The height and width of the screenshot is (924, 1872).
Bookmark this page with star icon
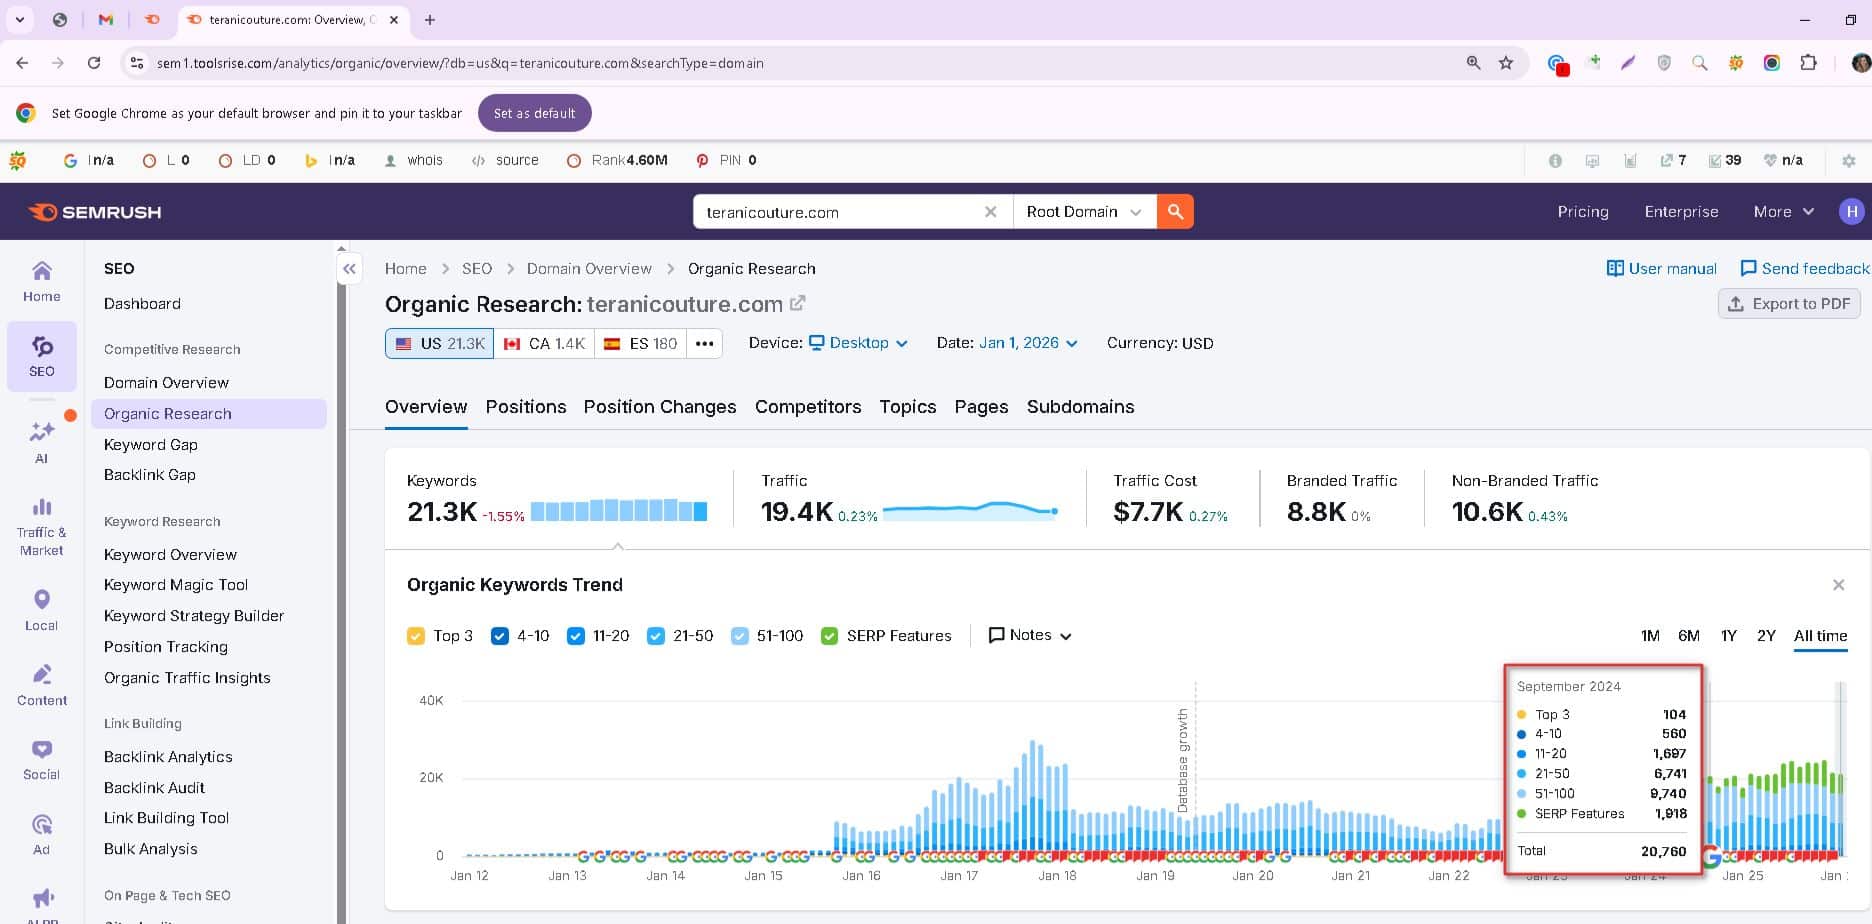[x=1506, y=63]
